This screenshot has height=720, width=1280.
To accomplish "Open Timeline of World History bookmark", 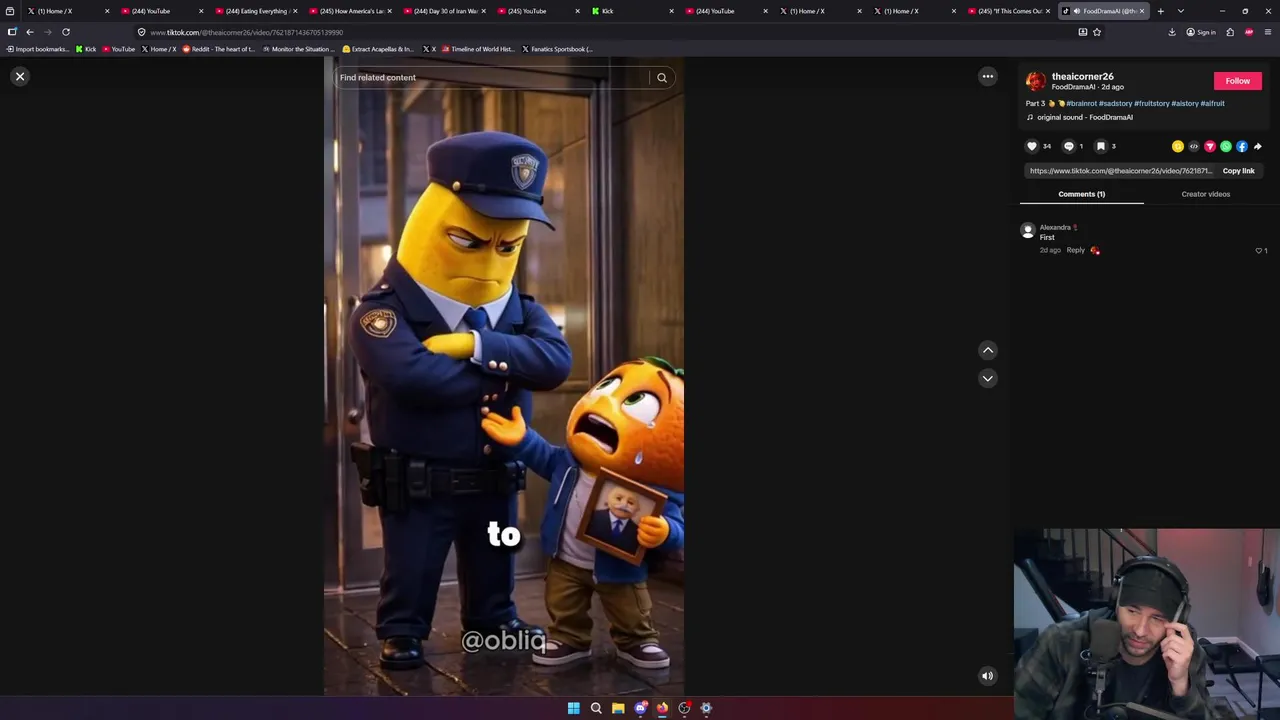I will click(x=478, y=49).
